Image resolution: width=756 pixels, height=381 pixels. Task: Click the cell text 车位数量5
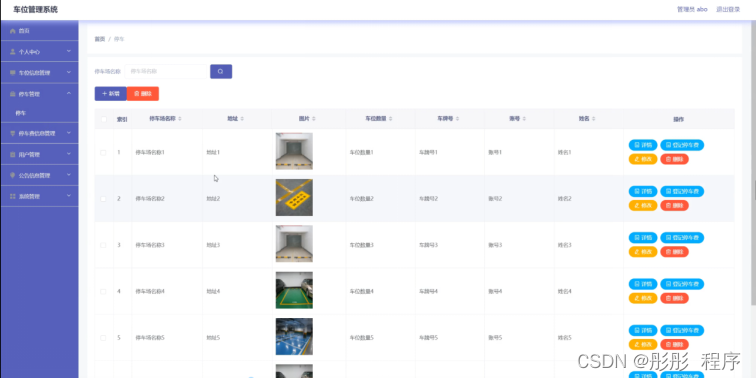[x=362, y=338]
